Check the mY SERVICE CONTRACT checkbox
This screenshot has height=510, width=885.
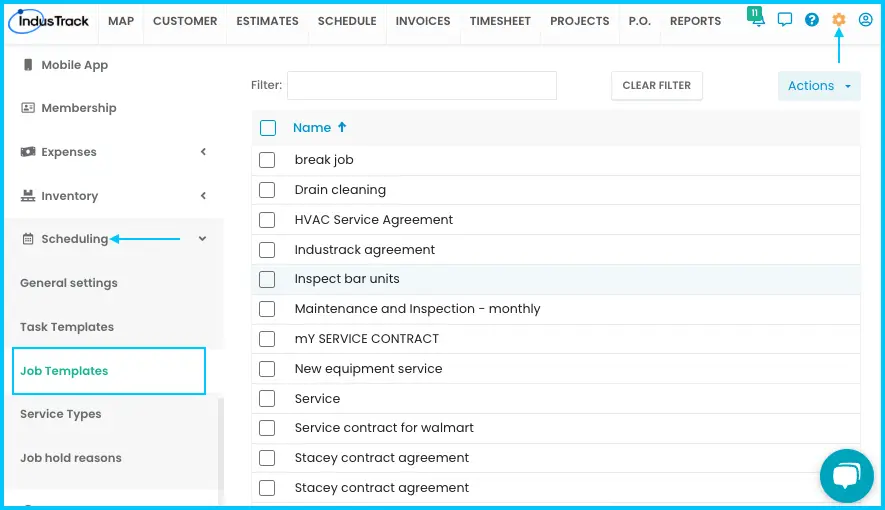tap(267, 338)
